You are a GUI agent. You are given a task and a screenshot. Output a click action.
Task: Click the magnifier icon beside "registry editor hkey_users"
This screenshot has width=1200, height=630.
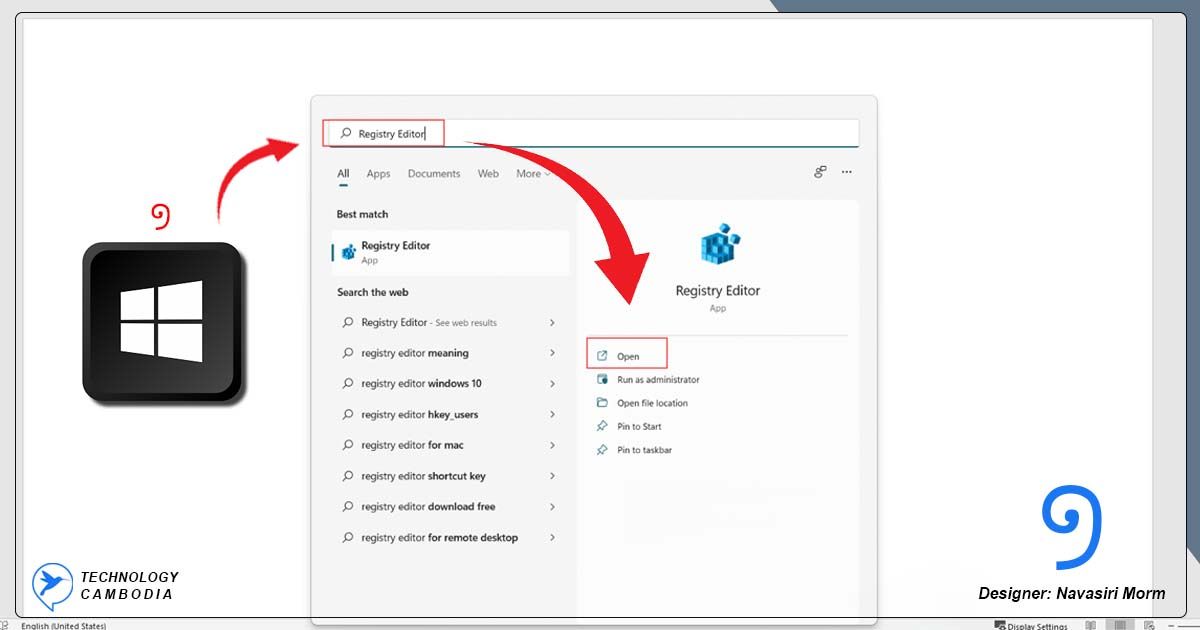point(348,414)
